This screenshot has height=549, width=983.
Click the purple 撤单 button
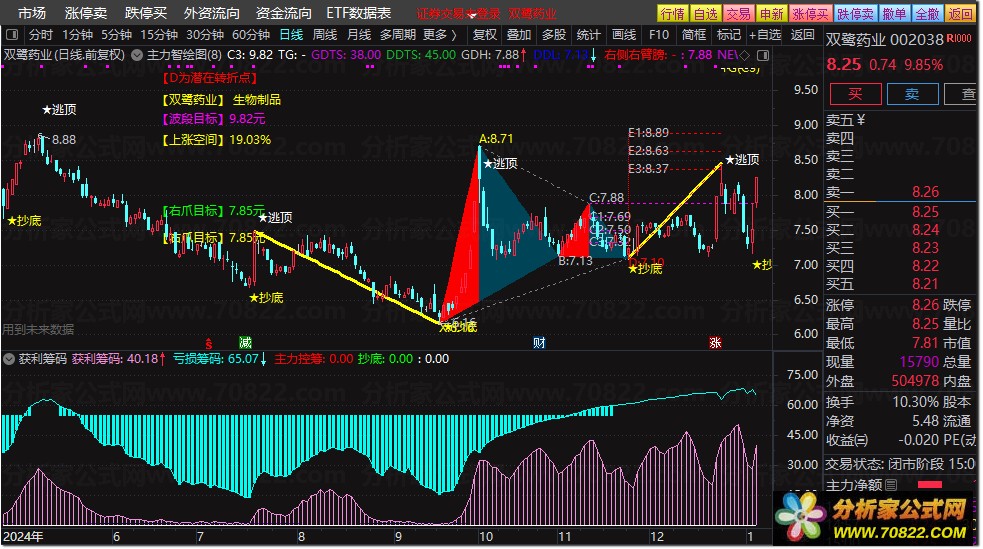pos(894,14)
